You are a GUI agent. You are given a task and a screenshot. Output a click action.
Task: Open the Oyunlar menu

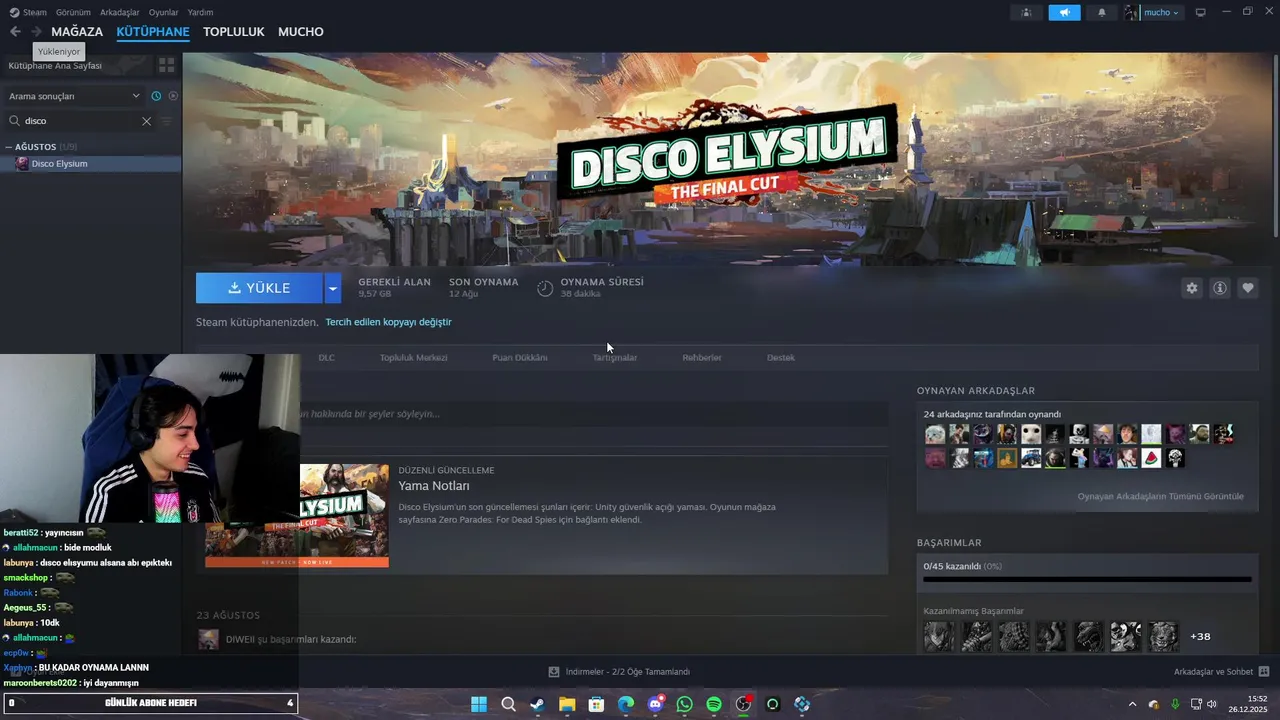pyautogui.click(x=163, y=12)
